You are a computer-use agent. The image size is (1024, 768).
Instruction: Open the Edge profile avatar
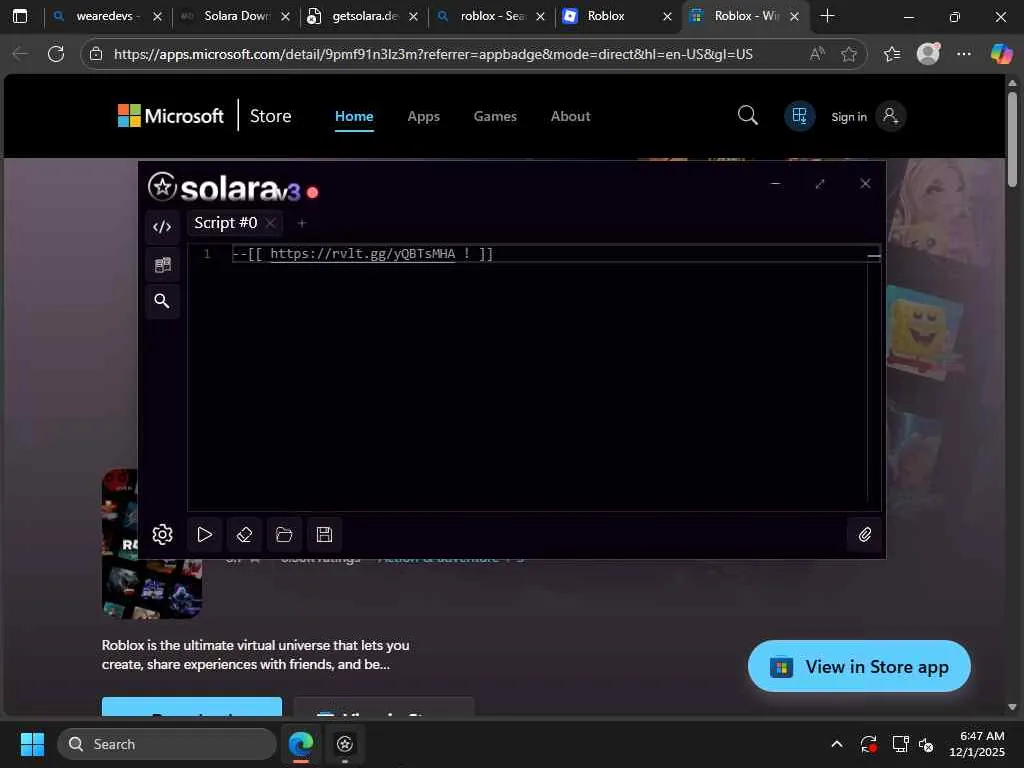[928, 54]
